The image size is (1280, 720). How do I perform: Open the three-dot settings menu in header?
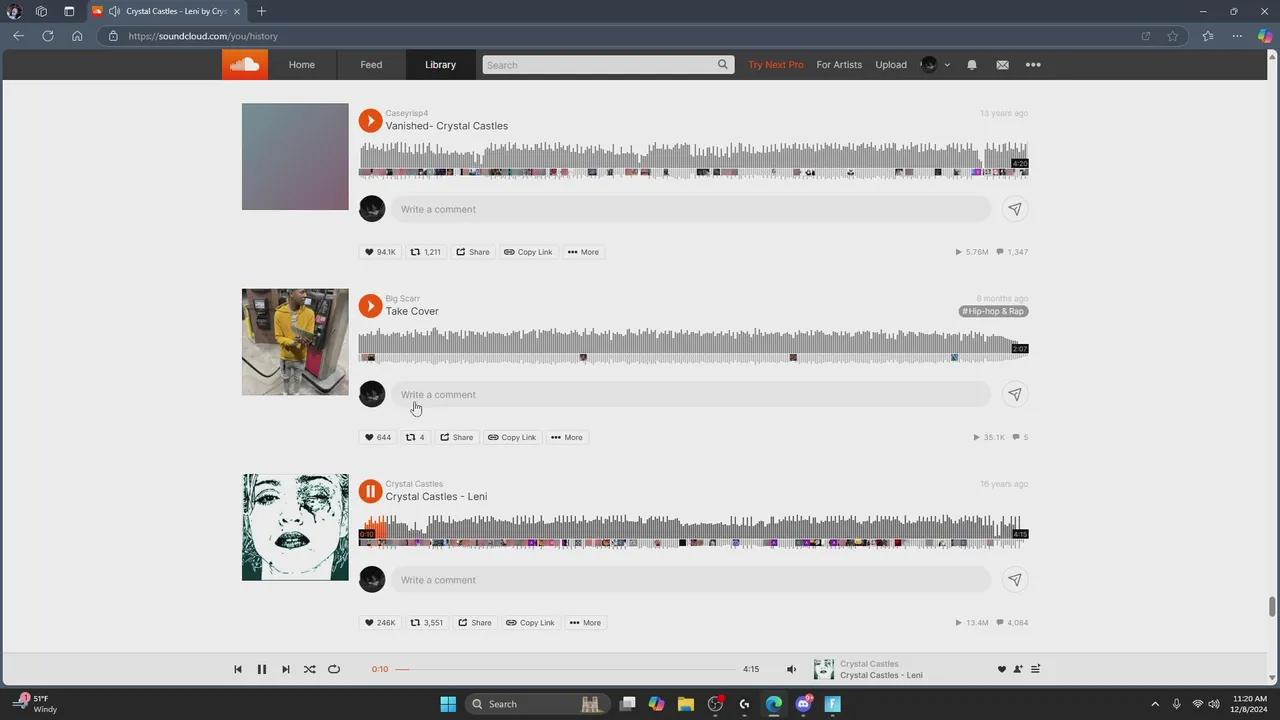point(1033,65)
